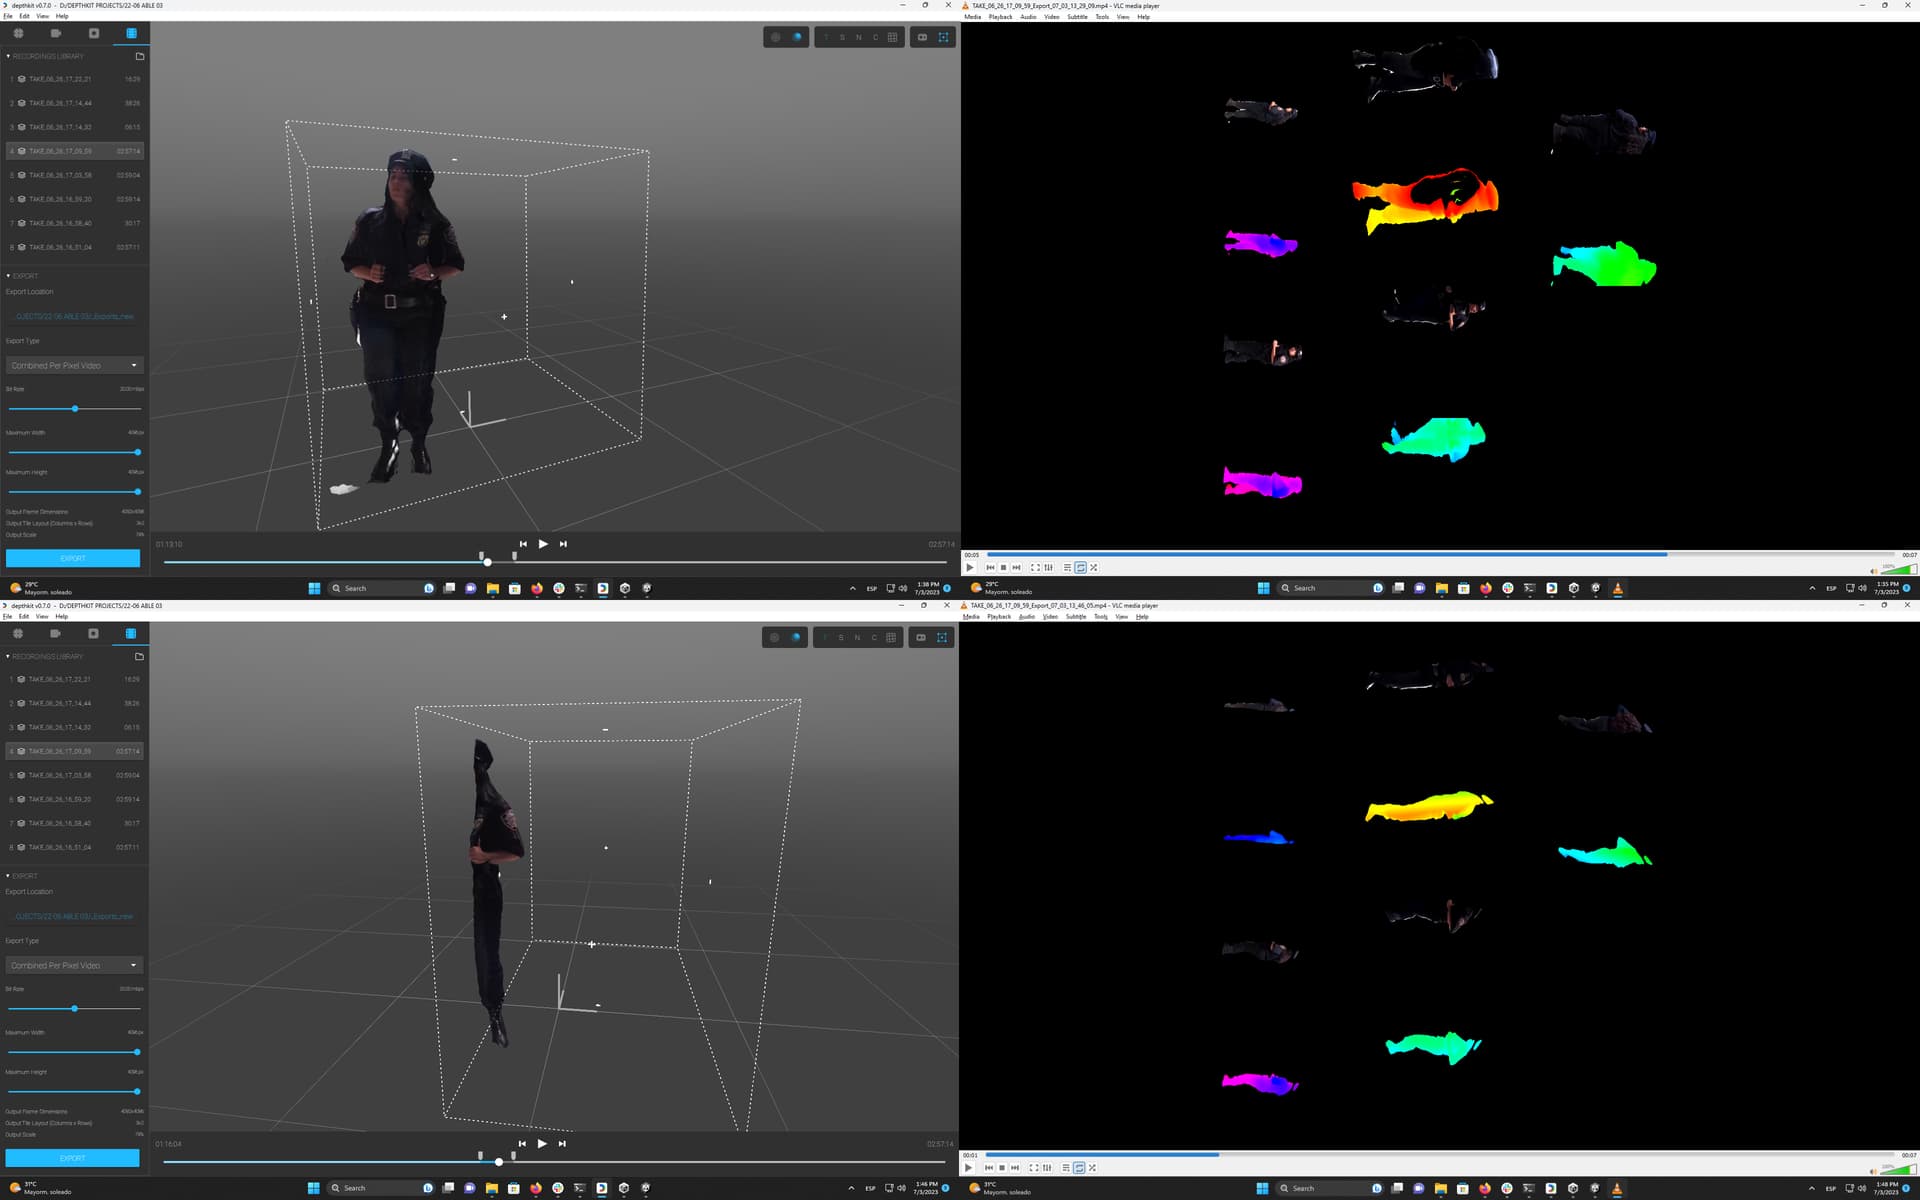
Task: Toggle loop button in top VLC player
Action: coord(1080,567)
